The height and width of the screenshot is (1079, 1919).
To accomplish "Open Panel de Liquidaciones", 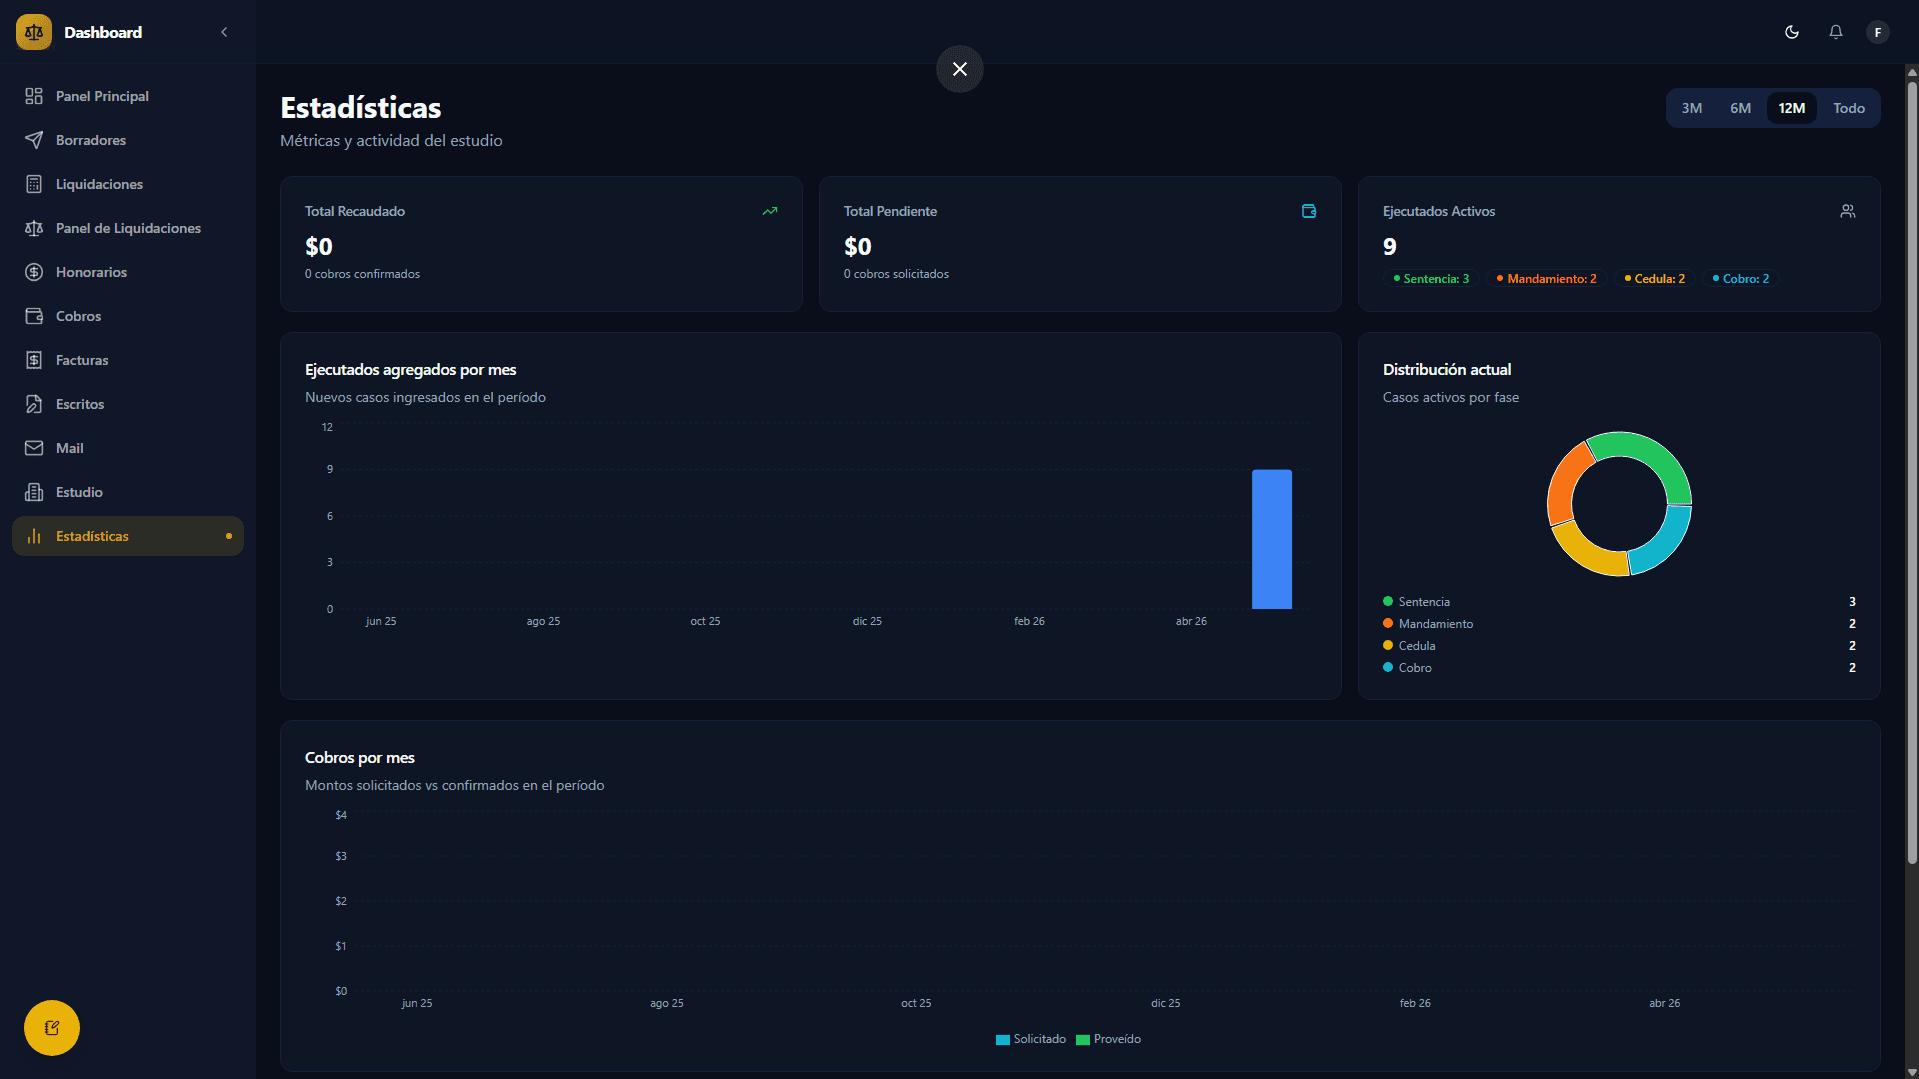I will pyautogui.click(x=128, y=228).
